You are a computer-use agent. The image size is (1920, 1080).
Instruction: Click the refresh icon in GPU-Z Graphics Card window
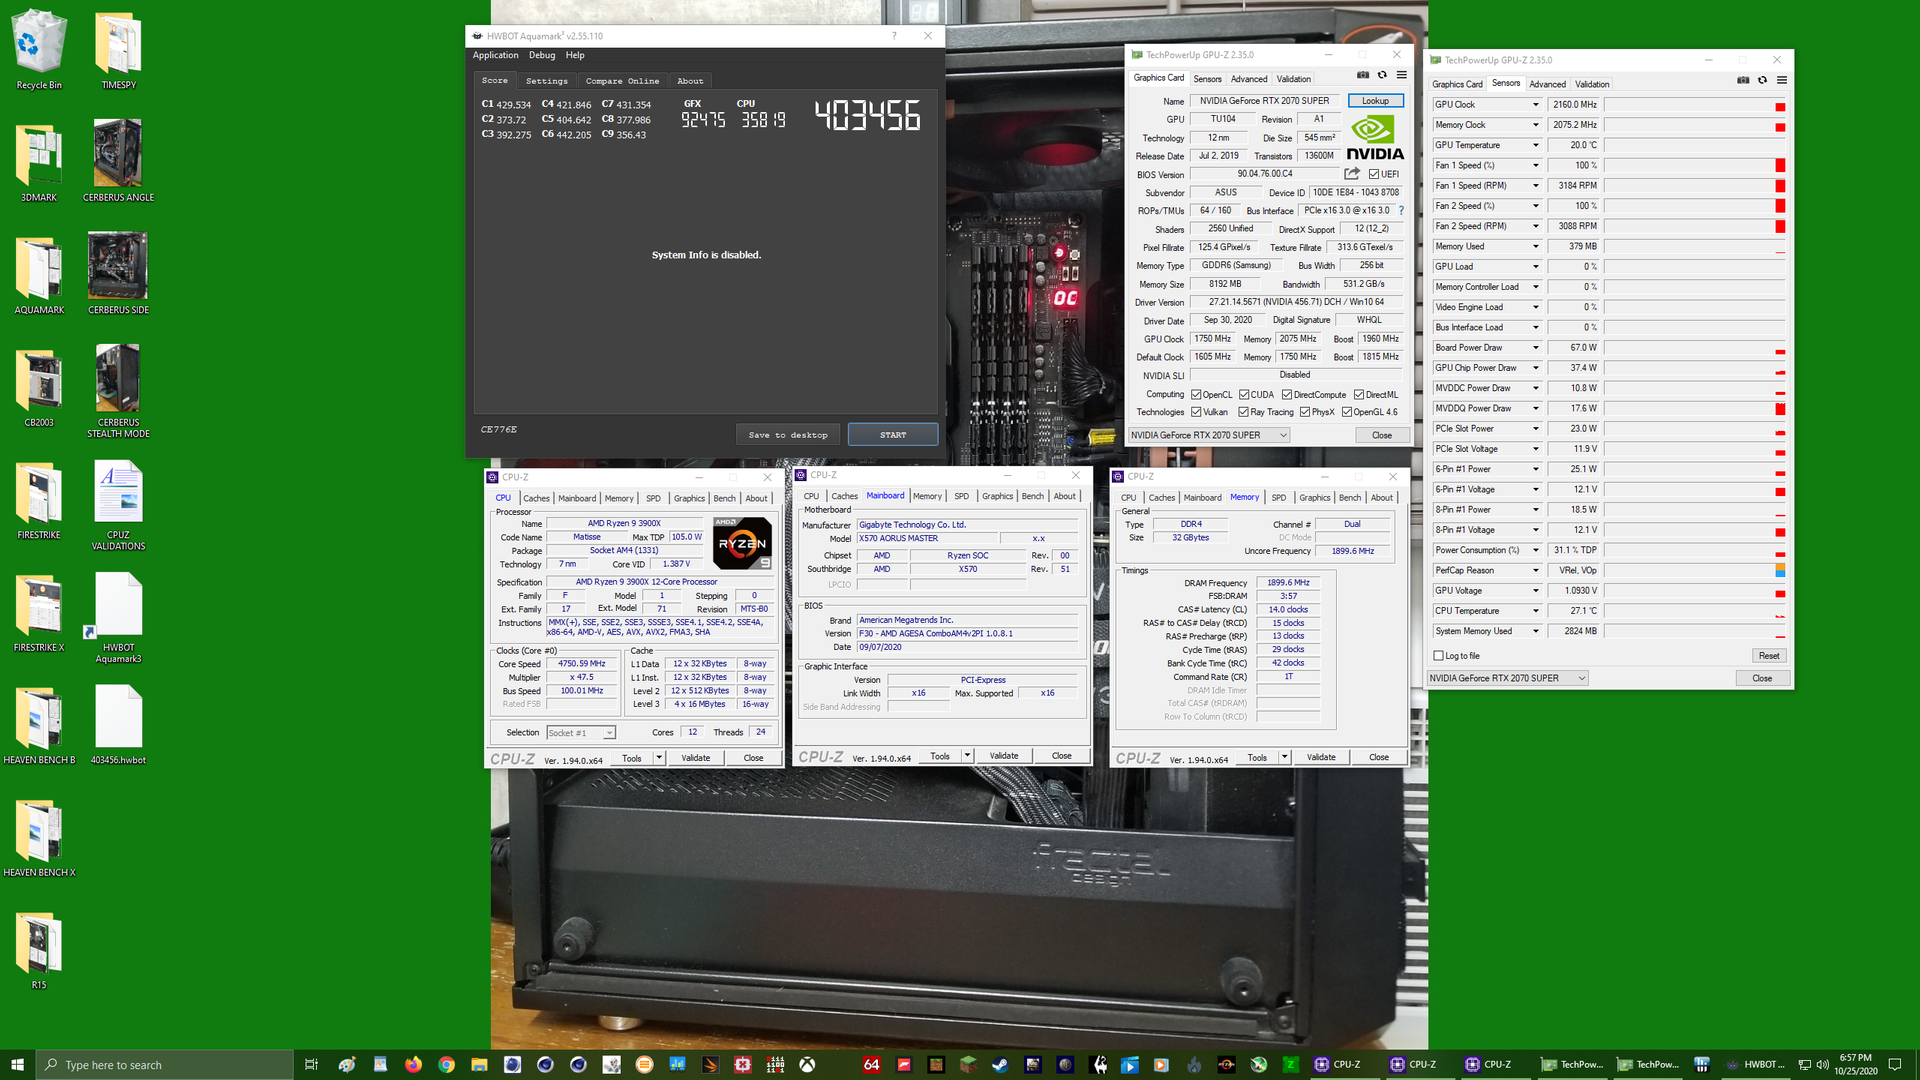(x=1382, y=75)
